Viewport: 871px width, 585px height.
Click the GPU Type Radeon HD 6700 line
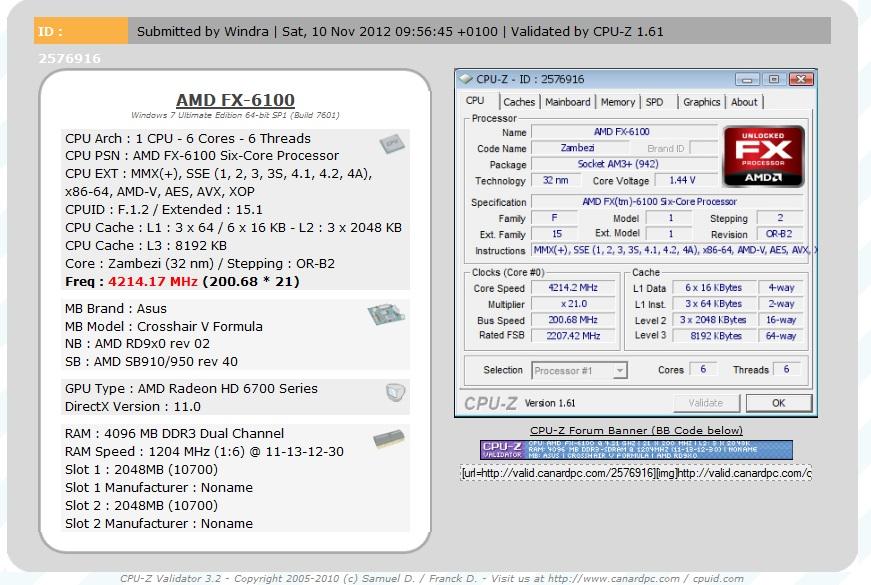(191, 388)
